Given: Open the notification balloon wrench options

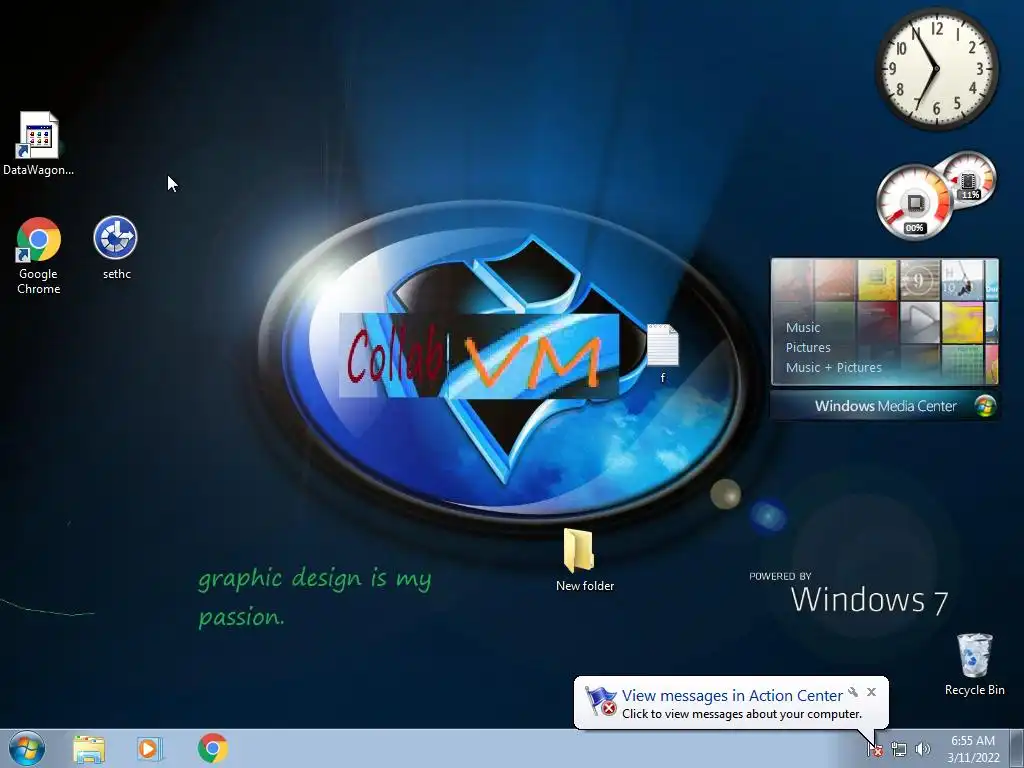Looking at the screenshot, I should [x=853, y=692].
